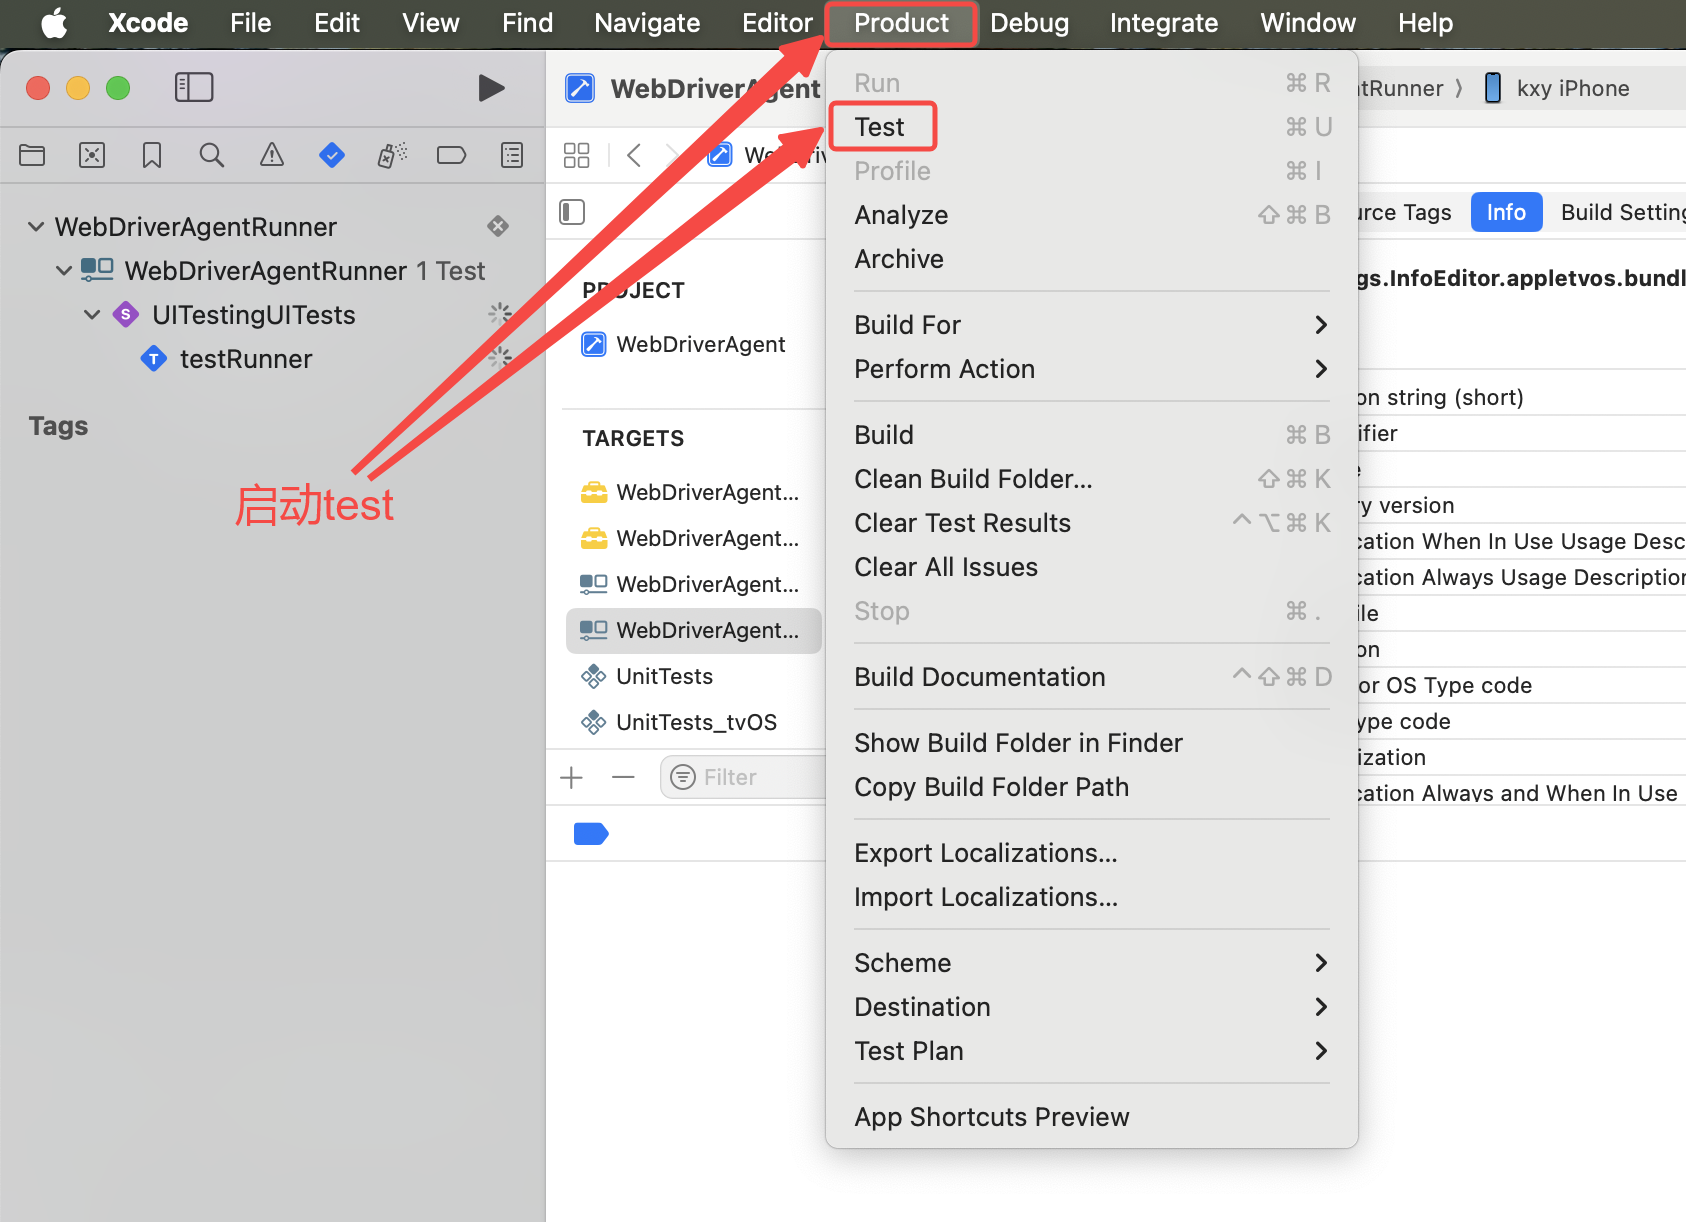This screenshot has width=1686, height=1222.
Task: Select the UITestingUITests row
Action: 254,315
